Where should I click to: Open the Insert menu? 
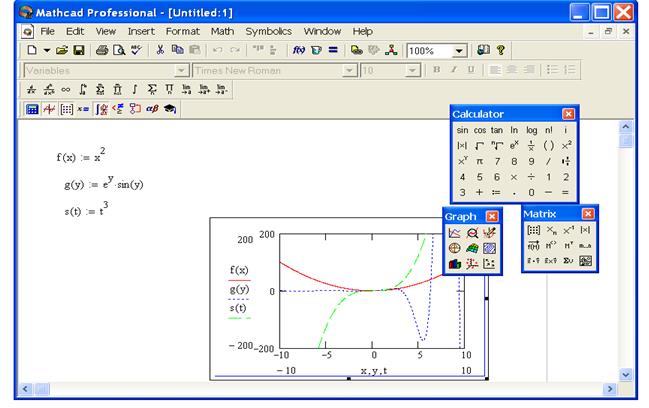point(141,31)
